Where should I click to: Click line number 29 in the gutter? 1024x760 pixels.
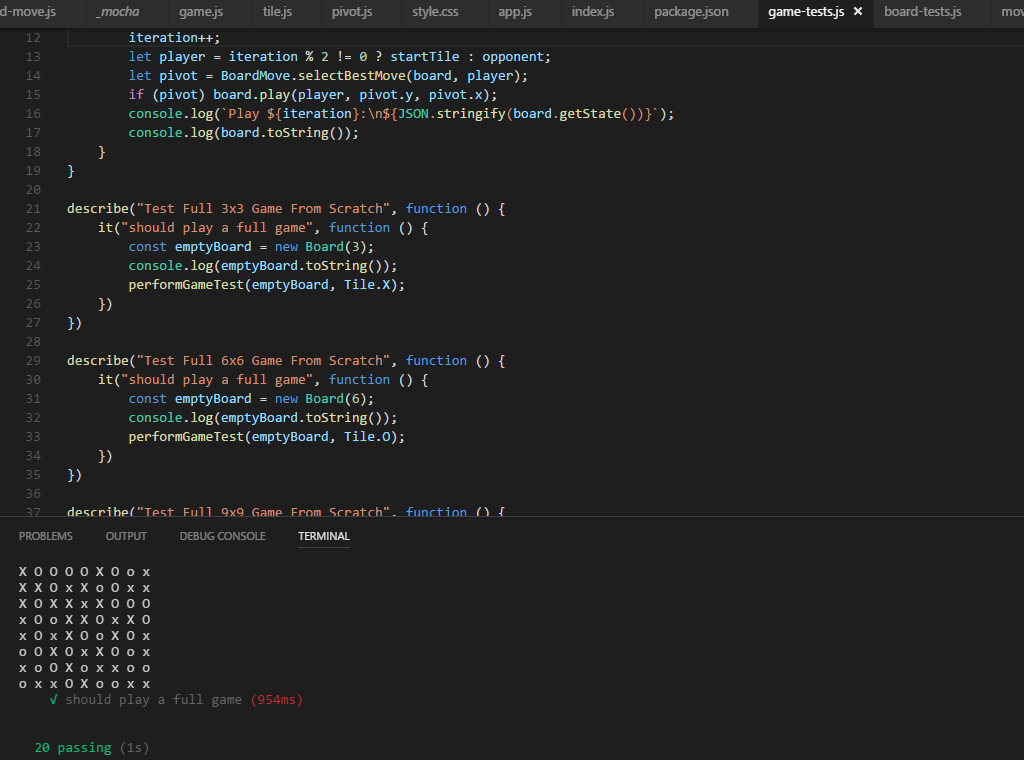[x=33, y=361]
